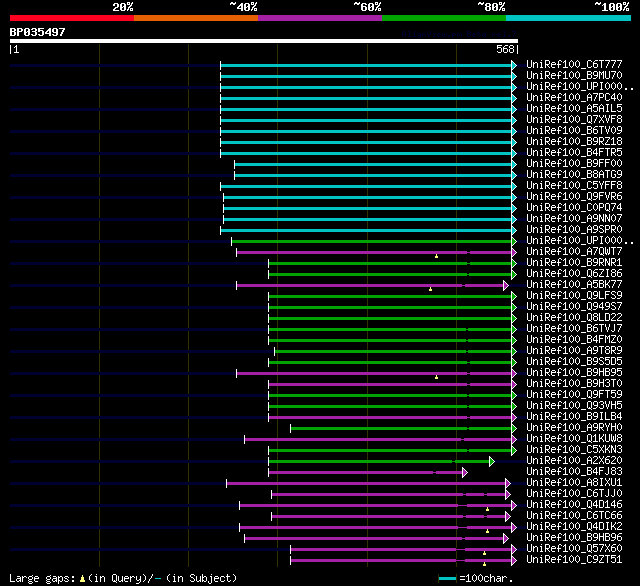
Task: Select label UniRef100_A9RYH0
Action: coord(574,428)
